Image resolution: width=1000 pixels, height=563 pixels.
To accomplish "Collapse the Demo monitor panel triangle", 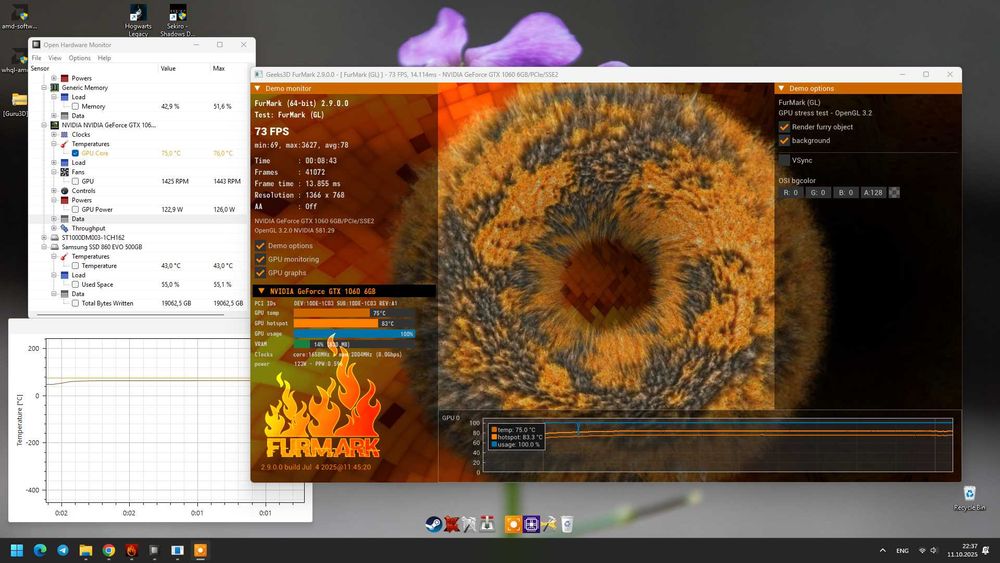I will point(258,89).
